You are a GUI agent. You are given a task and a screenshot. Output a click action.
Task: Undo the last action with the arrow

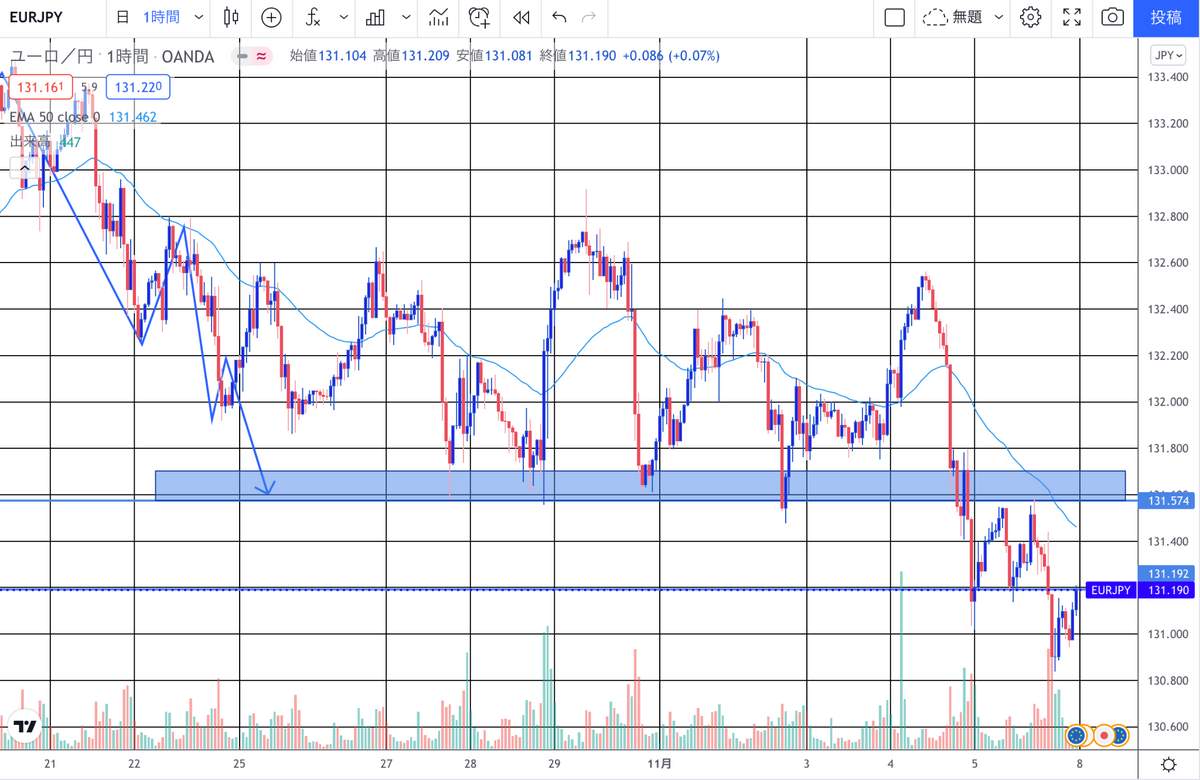tap(559, 17)
